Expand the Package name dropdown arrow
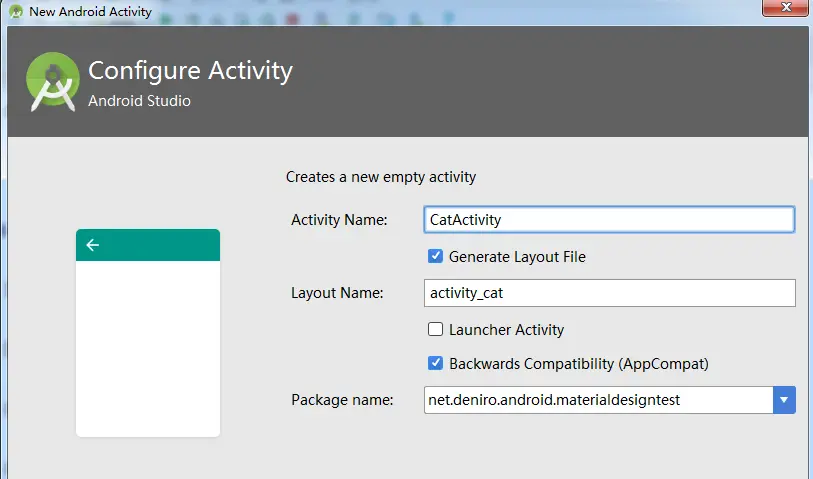Image resolution: width=813 pixels, height=479 pixels. tap(784, 400)
